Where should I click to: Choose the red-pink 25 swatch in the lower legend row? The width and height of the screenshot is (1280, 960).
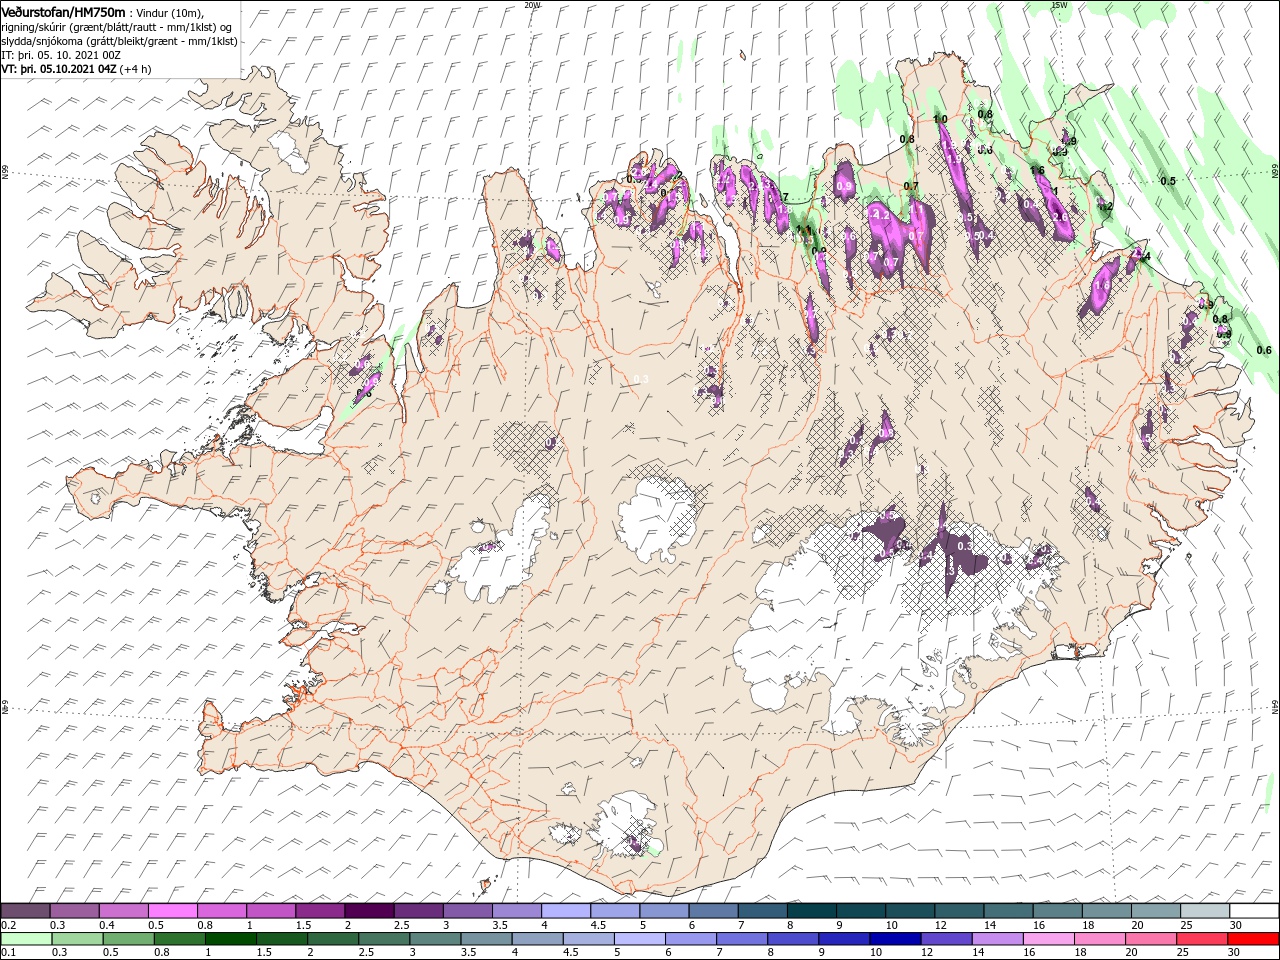pyautogui.click(x=1202, y=939)
